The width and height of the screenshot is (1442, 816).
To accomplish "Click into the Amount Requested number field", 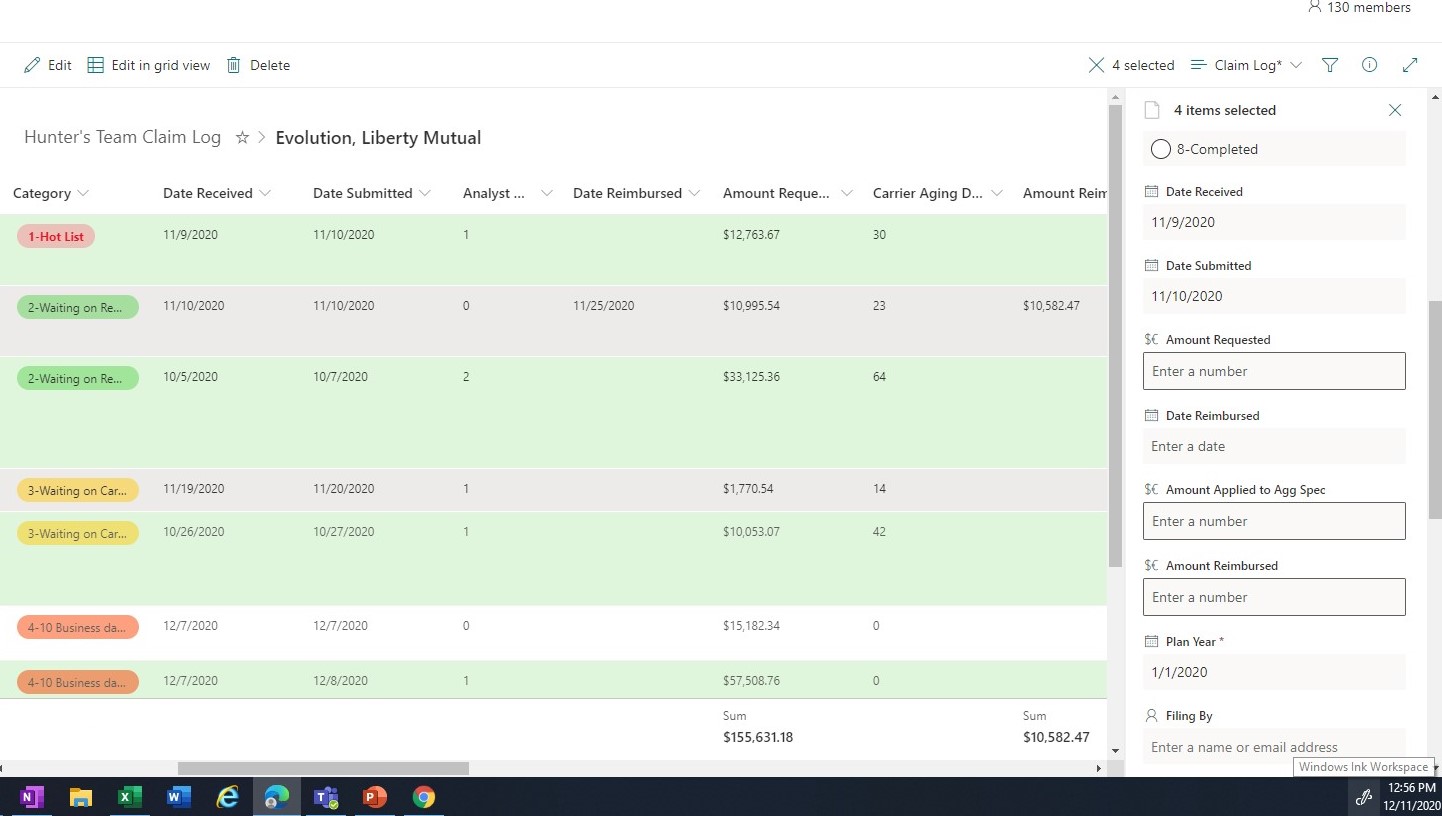I will click(1274, 371).
